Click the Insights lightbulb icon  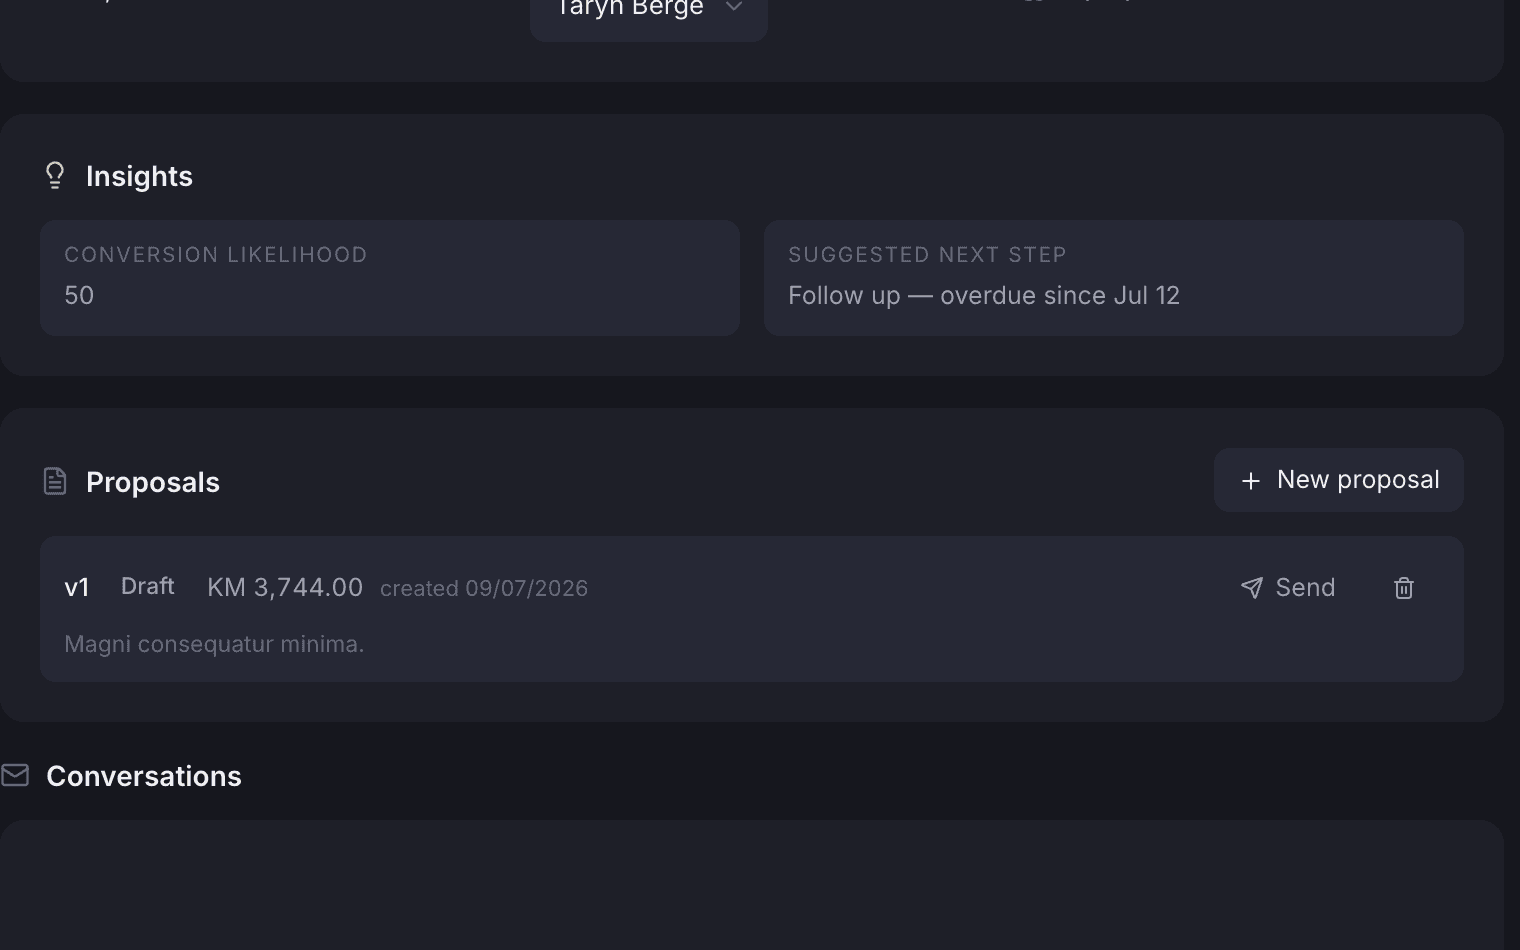coord(55,176)
